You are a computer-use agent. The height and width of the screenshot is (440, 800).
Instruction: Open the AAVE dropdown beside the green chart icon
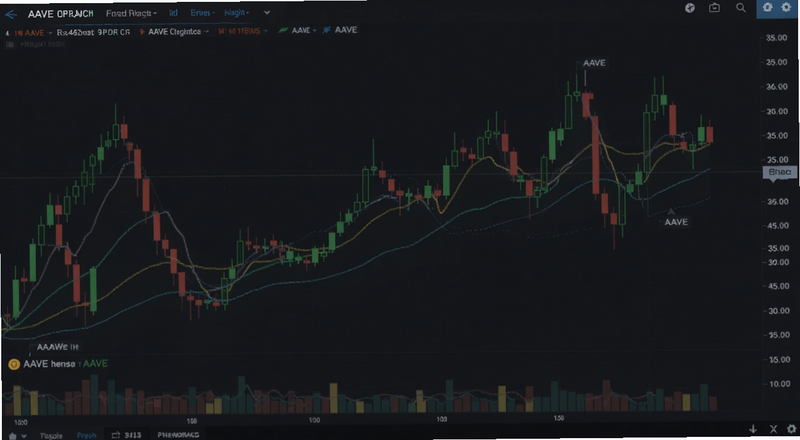tap(304, 31)
